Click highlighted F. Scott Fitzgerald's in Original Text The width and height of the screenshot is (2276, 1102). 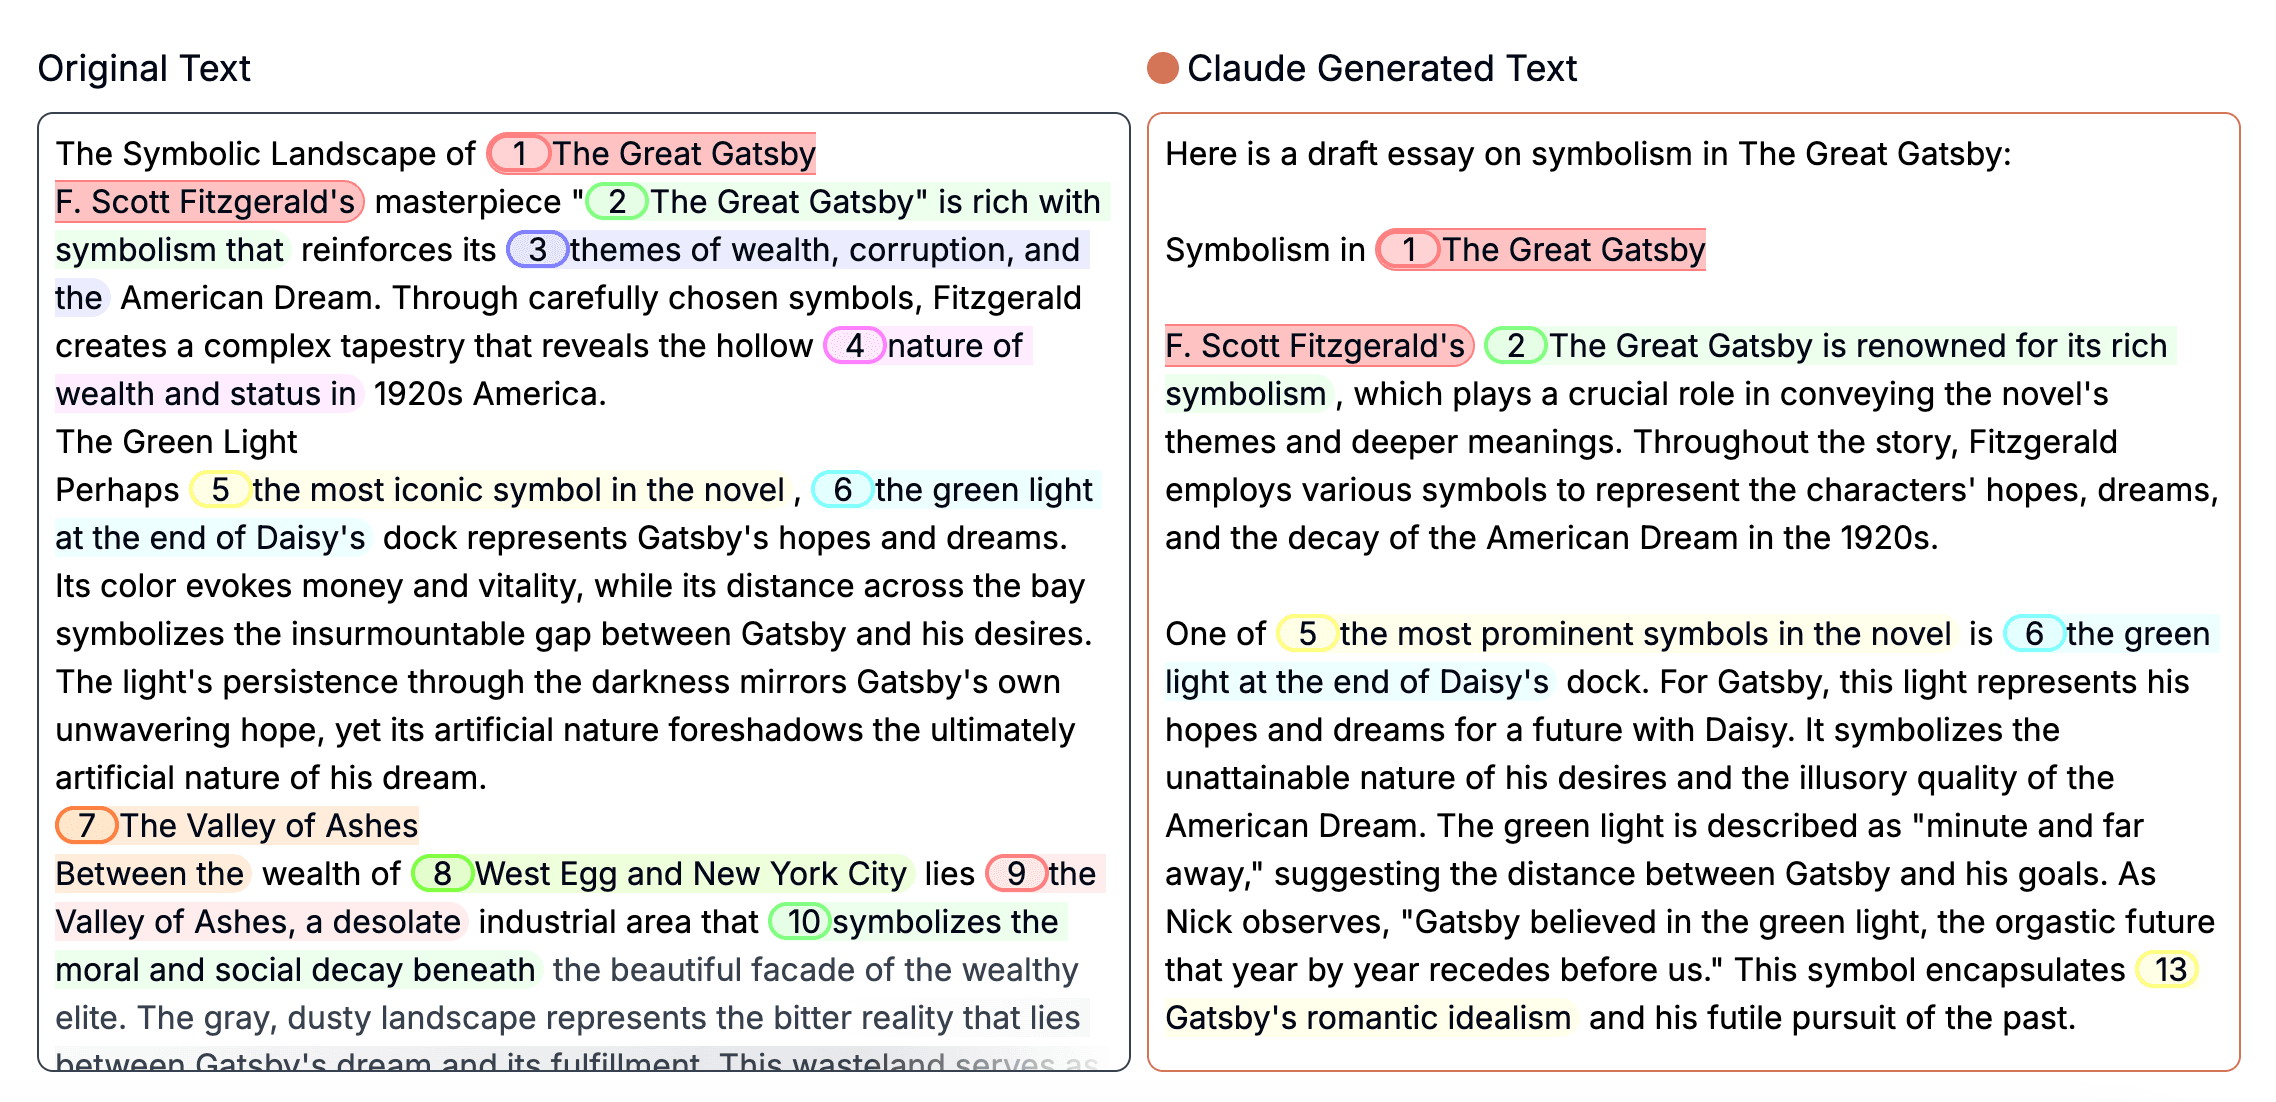(x=206, y=201)
